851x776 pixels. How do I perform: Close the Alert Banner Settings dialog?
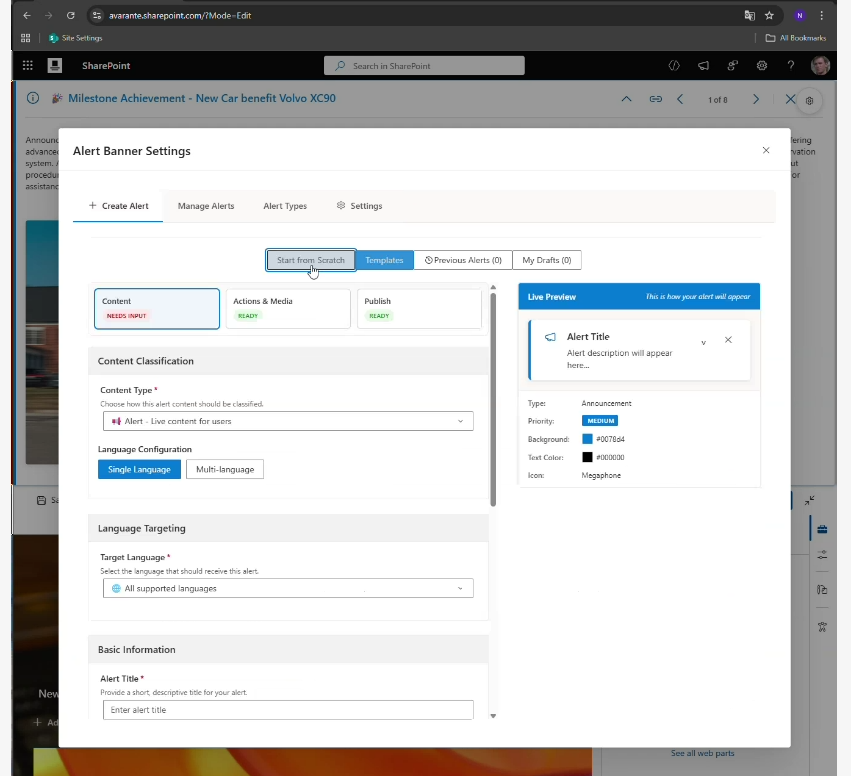click(766, 150)
